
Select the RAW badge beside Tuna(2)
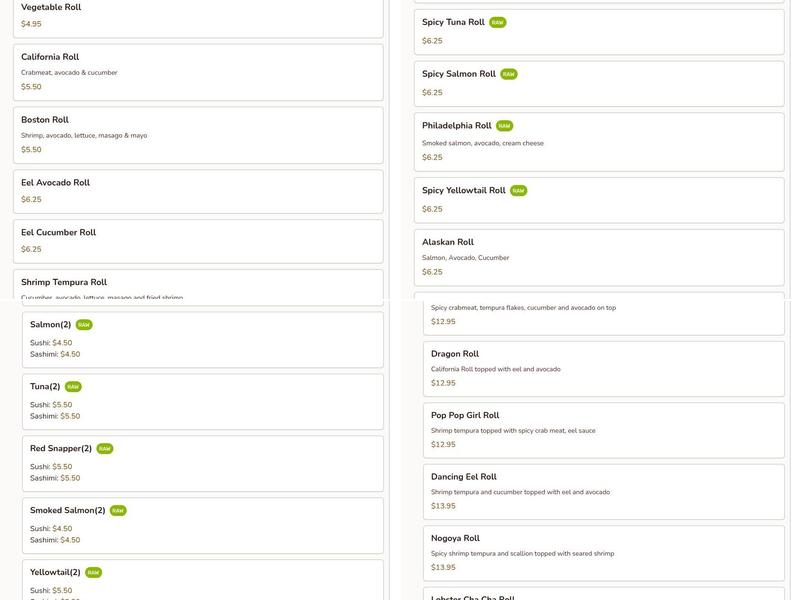(x=73, y=387)
